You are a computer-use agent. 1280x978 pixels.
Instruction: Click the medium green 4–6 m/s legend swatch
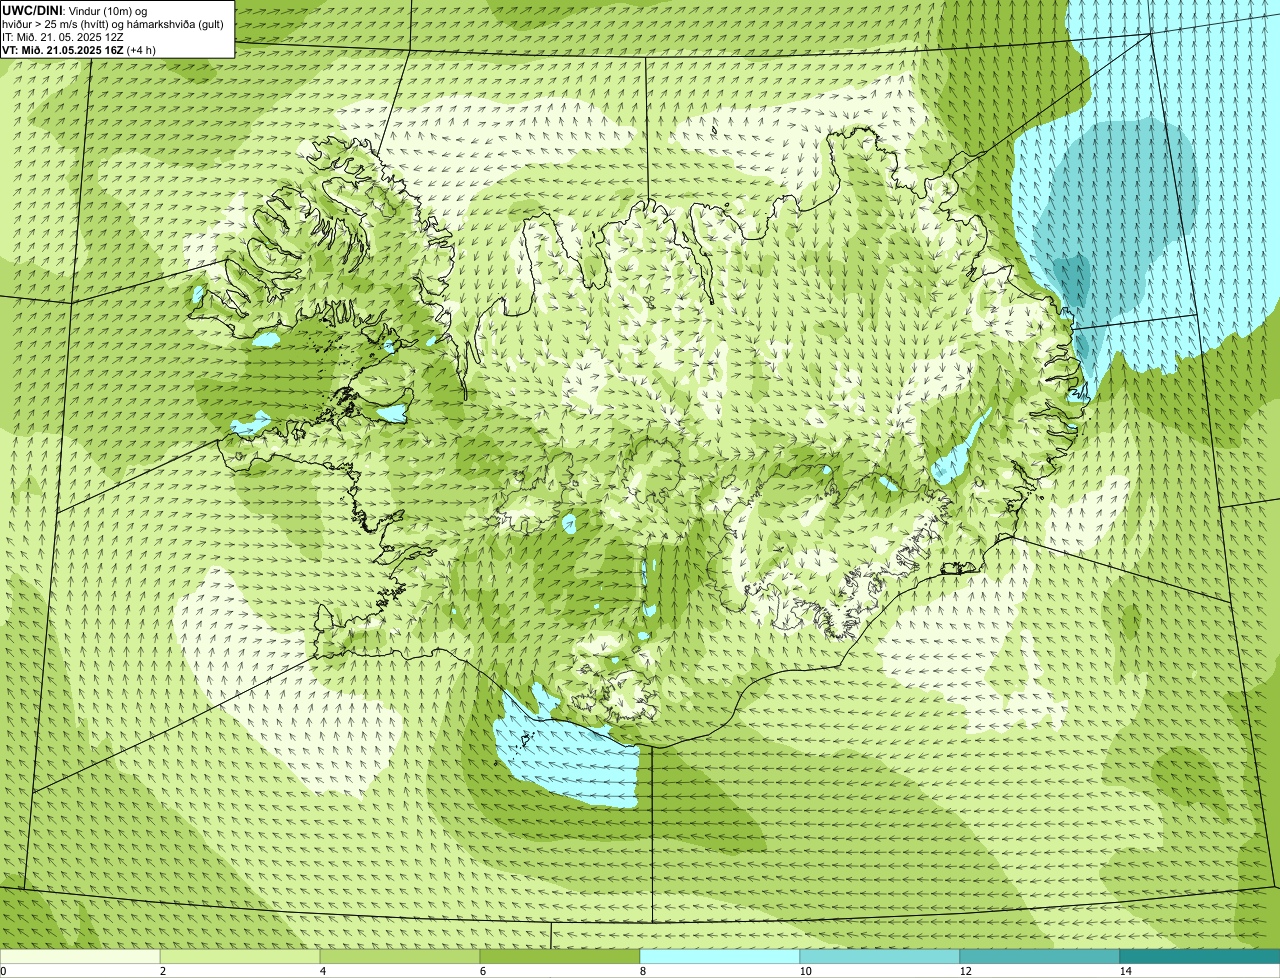[400, 956]
